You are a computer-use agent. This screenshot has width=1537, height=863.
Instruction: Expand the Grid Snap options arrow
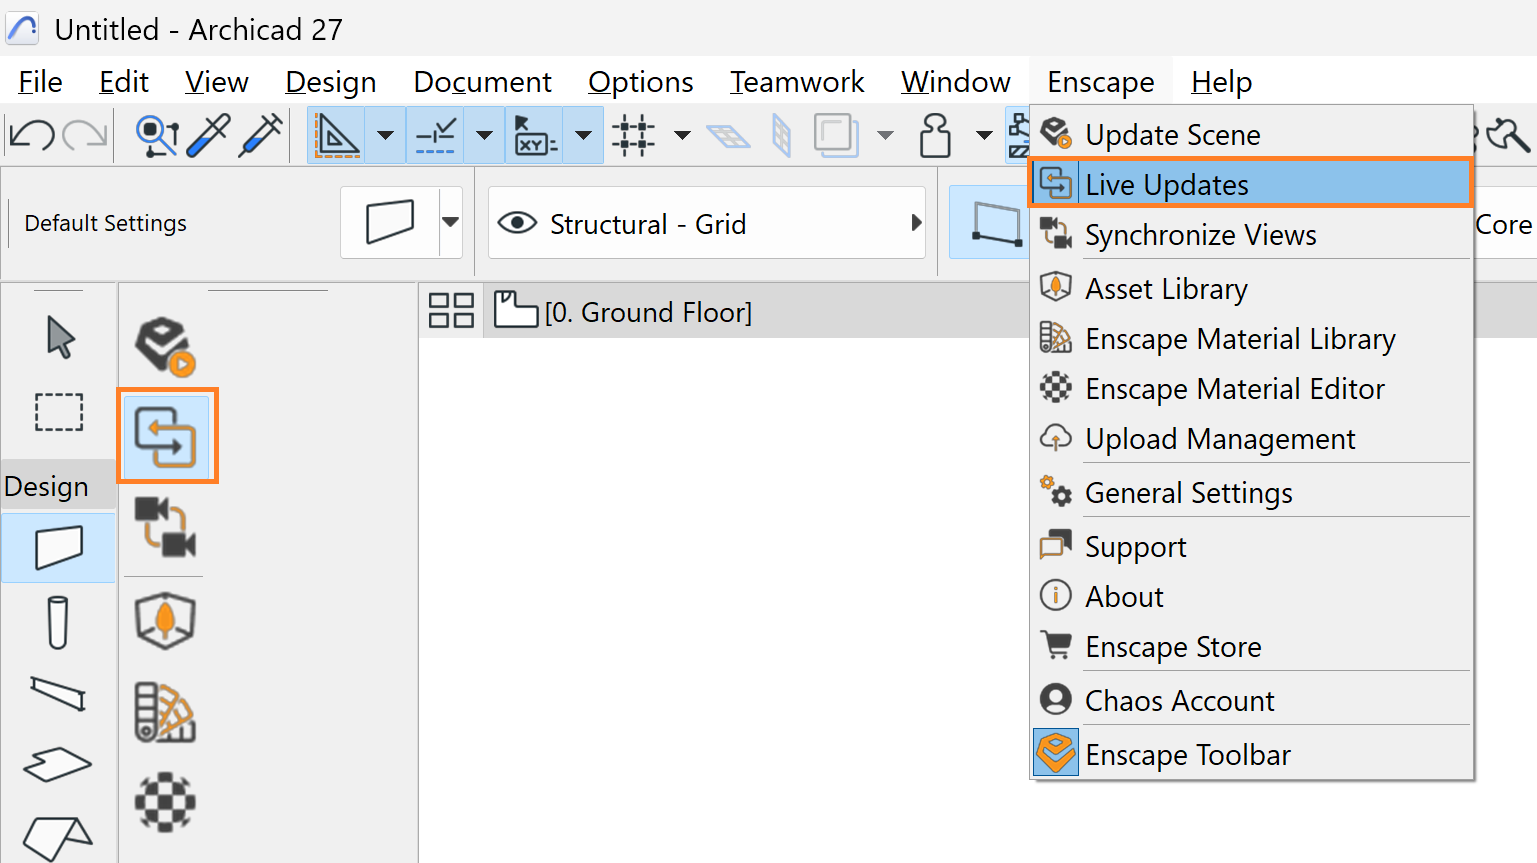(x=682, y=135)
